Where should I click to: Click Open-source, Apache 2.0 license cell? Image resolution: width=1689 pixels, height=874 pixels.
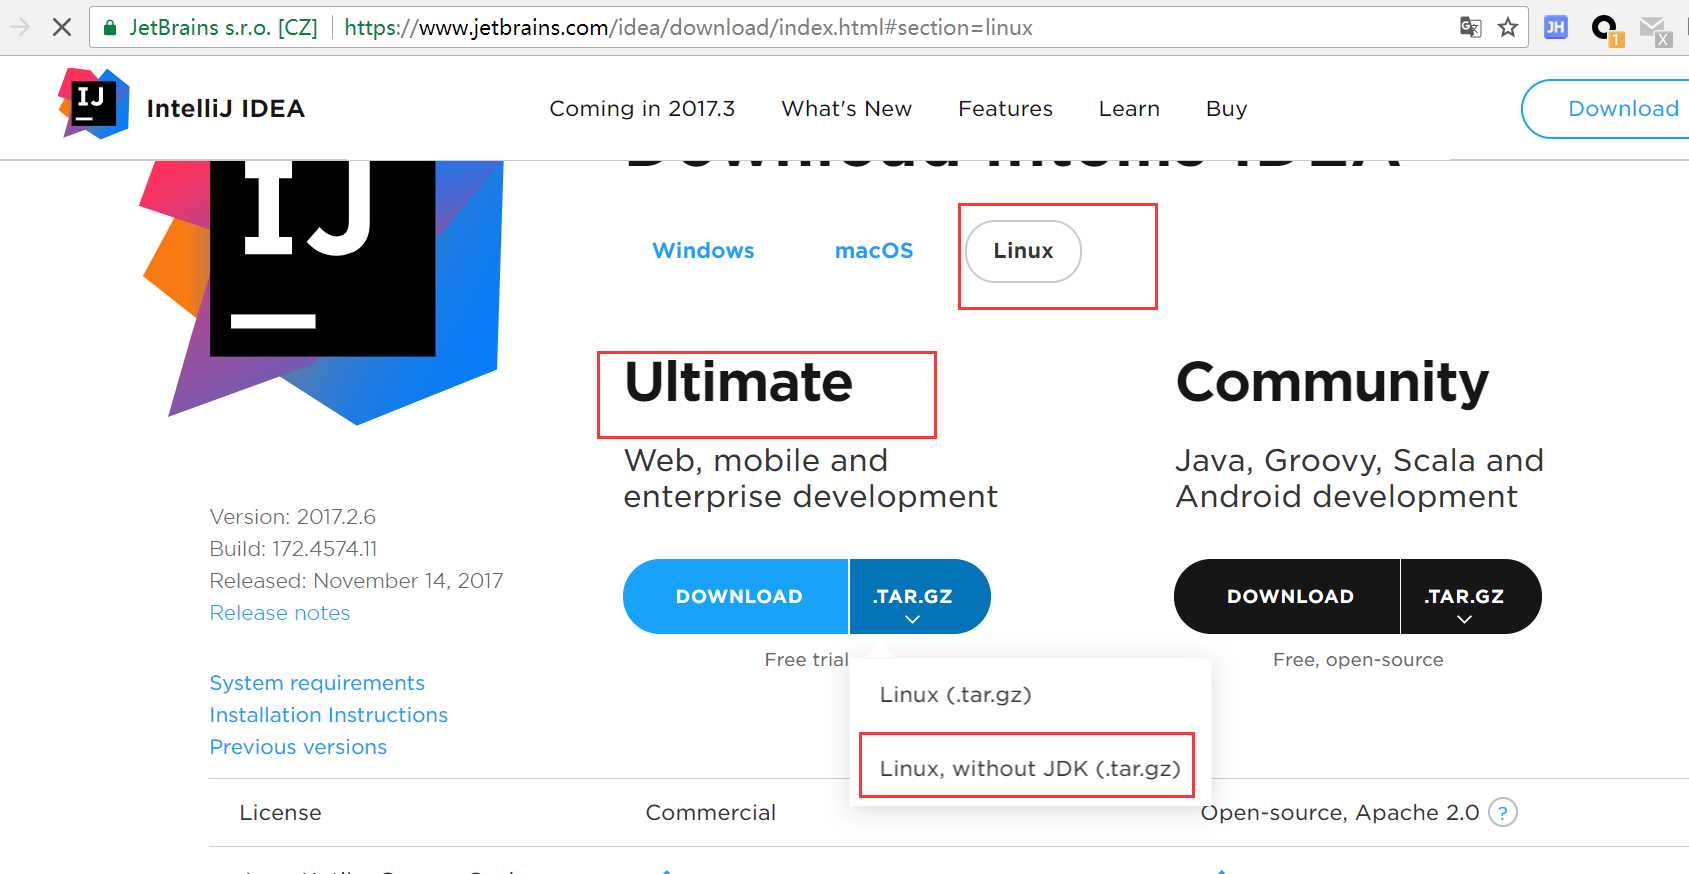(1340, 813)
